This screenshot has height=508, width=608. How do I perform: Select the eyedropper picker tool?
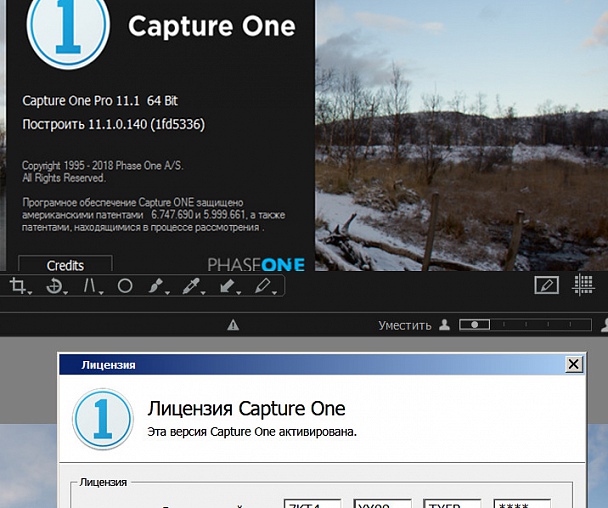191,286
